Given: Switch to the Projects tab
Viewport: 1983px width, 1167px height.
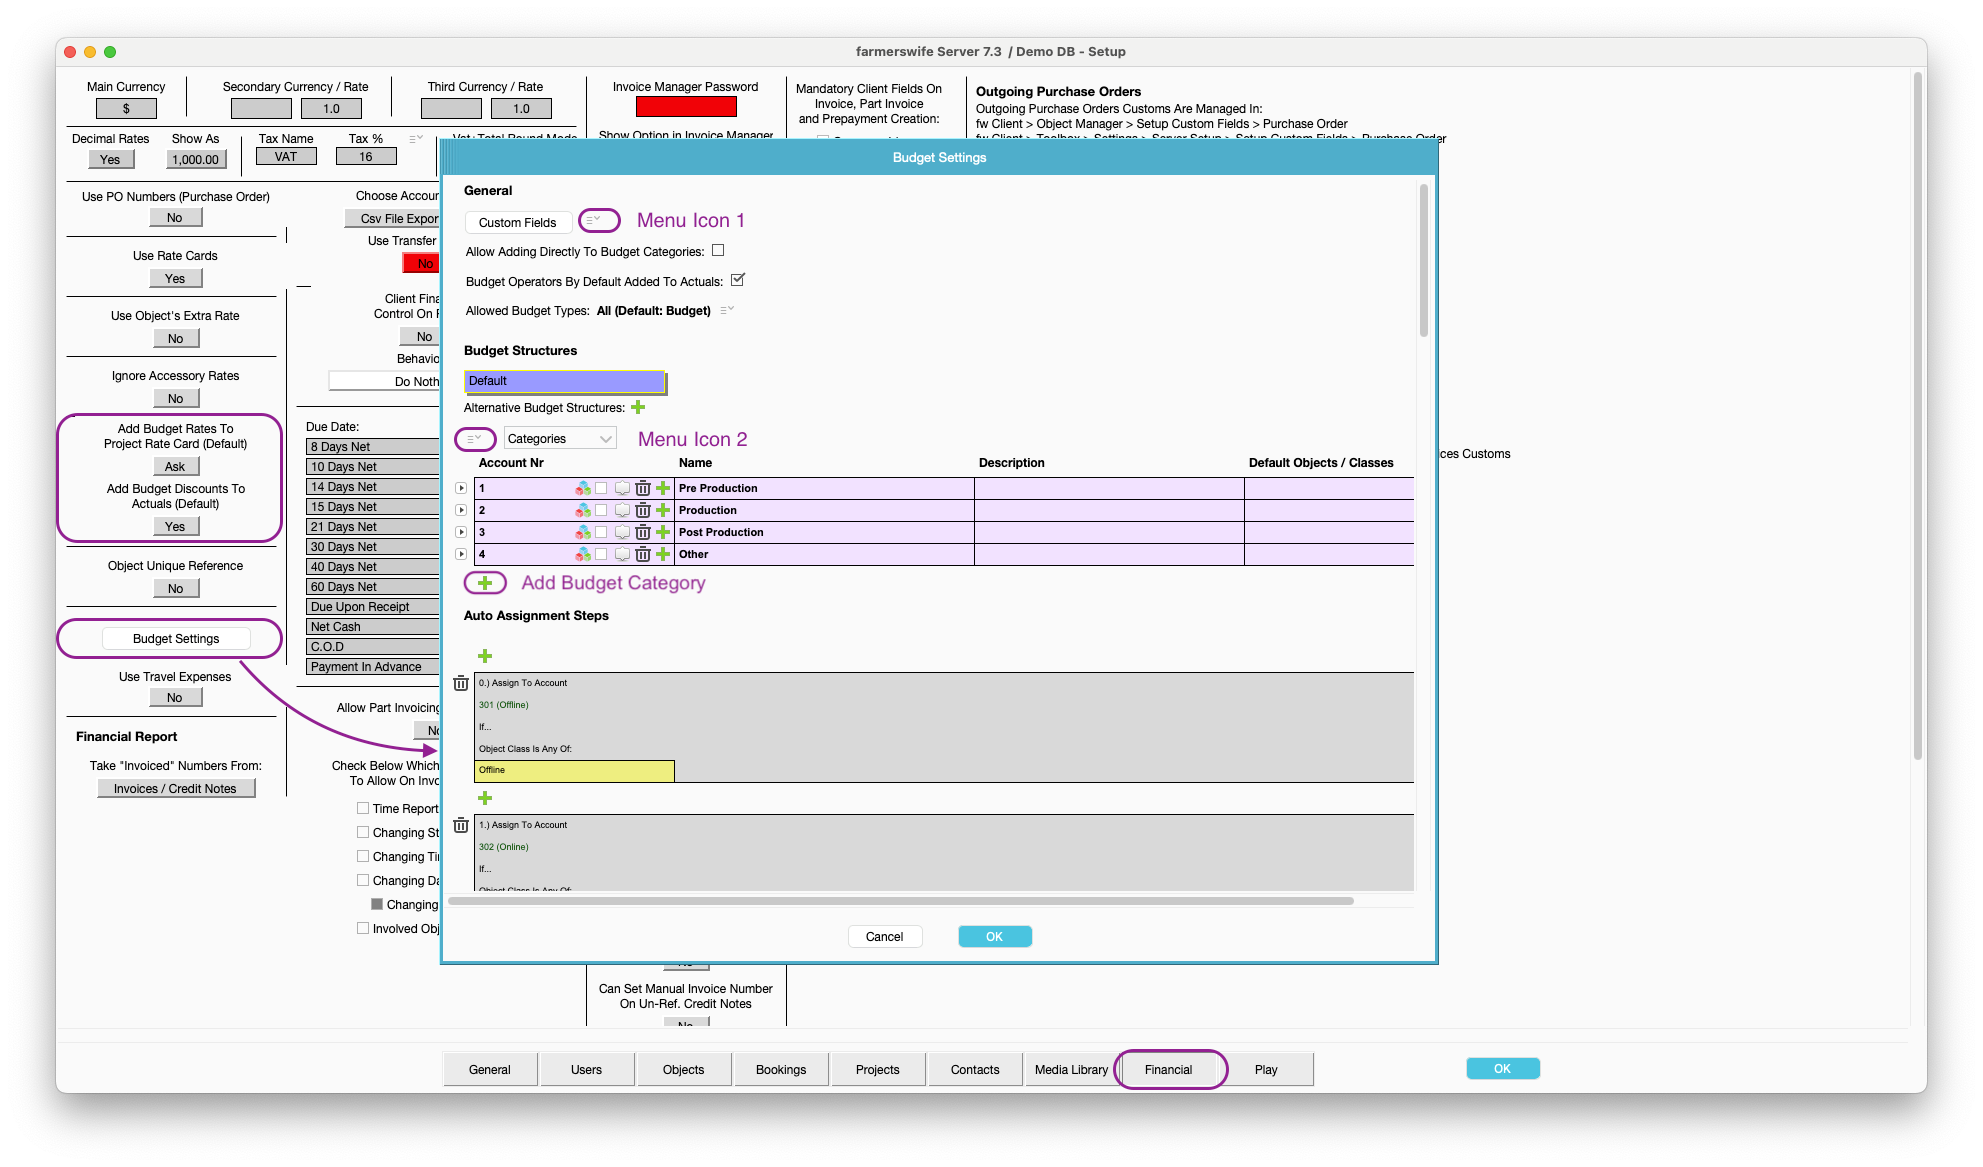Looking at the screenshot, I should click(x=877, y=1069).
